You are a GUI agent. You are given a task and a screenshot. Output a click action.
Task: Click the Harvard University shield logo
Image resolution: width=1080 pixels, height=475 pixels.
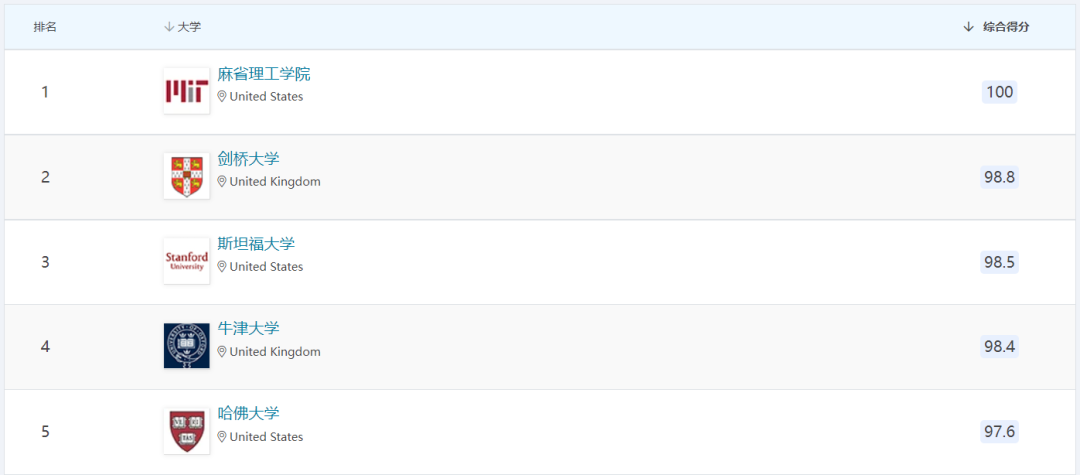(187, 431)
